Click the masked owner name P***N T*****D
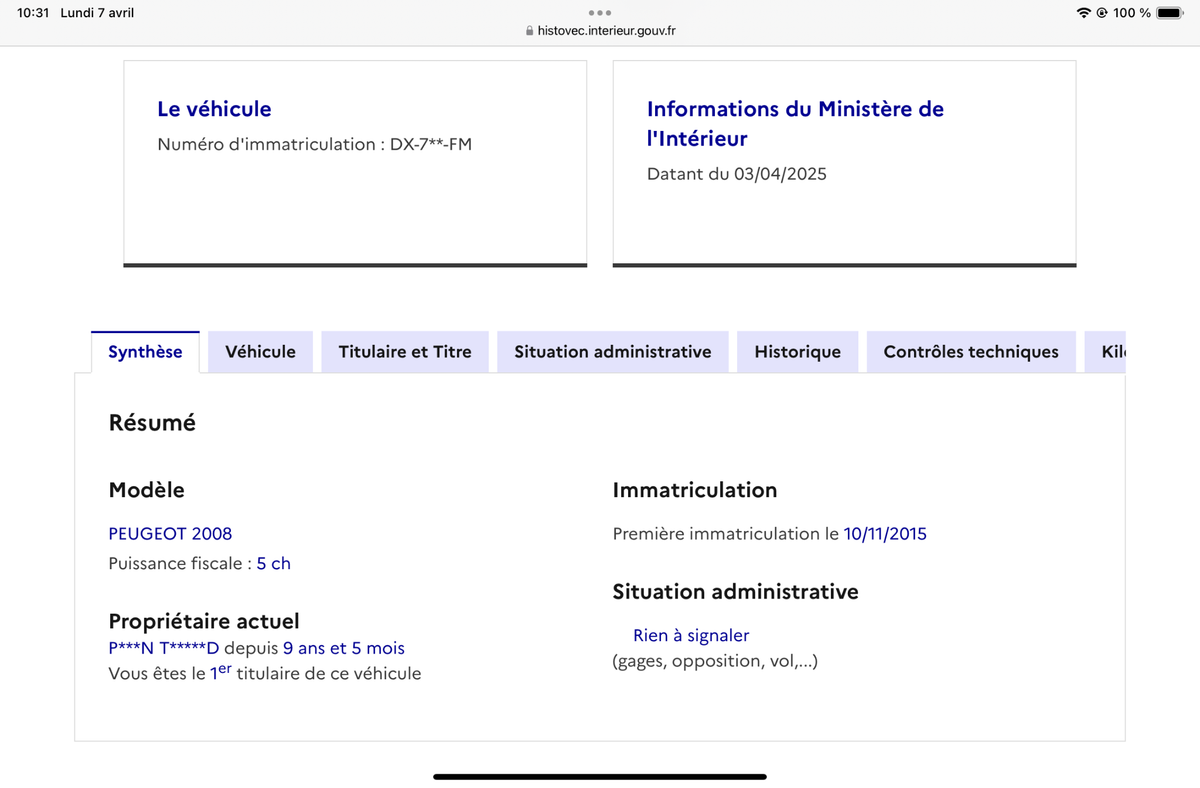Viewport: 1200px width, 788px height. point(163,649)
